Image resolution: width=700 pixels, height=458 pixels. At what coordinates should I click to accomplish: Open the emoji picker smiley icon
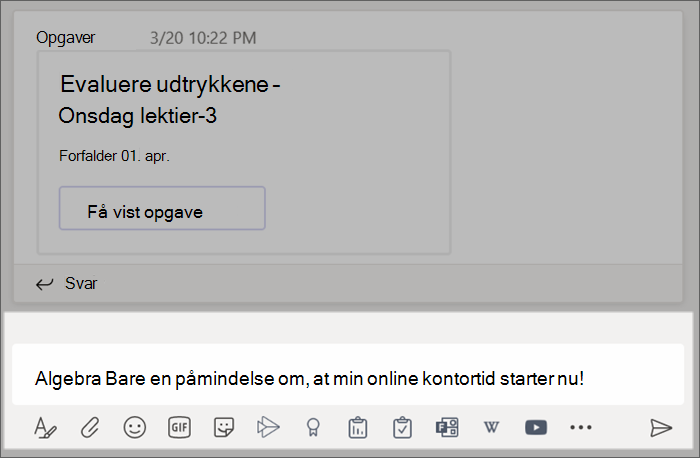coord(134,428)
